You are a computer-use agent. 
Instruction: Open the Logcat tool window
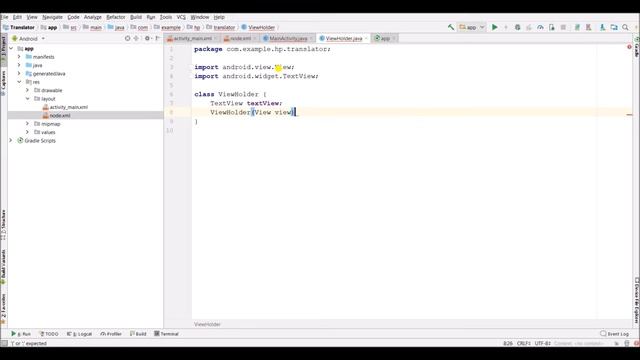click(x=80, y=334)
